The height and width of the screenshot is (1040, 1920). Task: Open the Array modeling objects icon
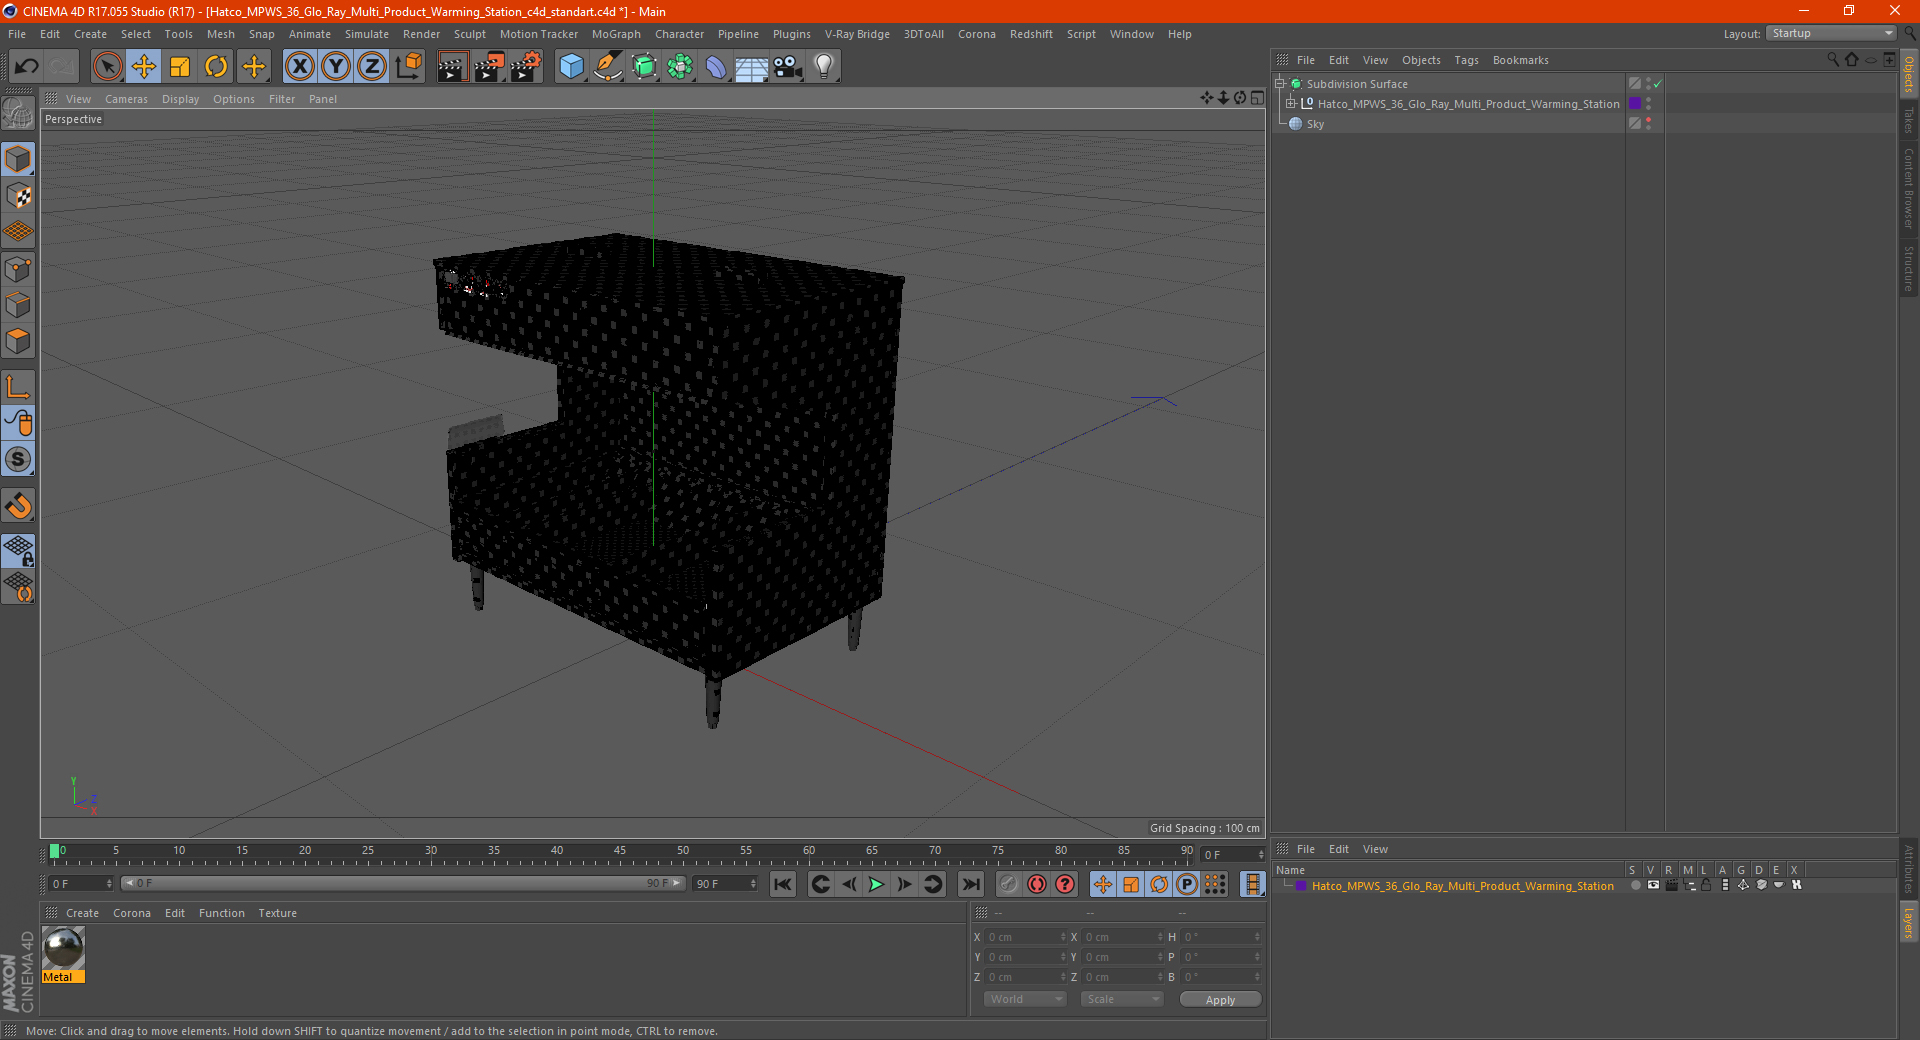pyautogui.click(x=680, y=67)
